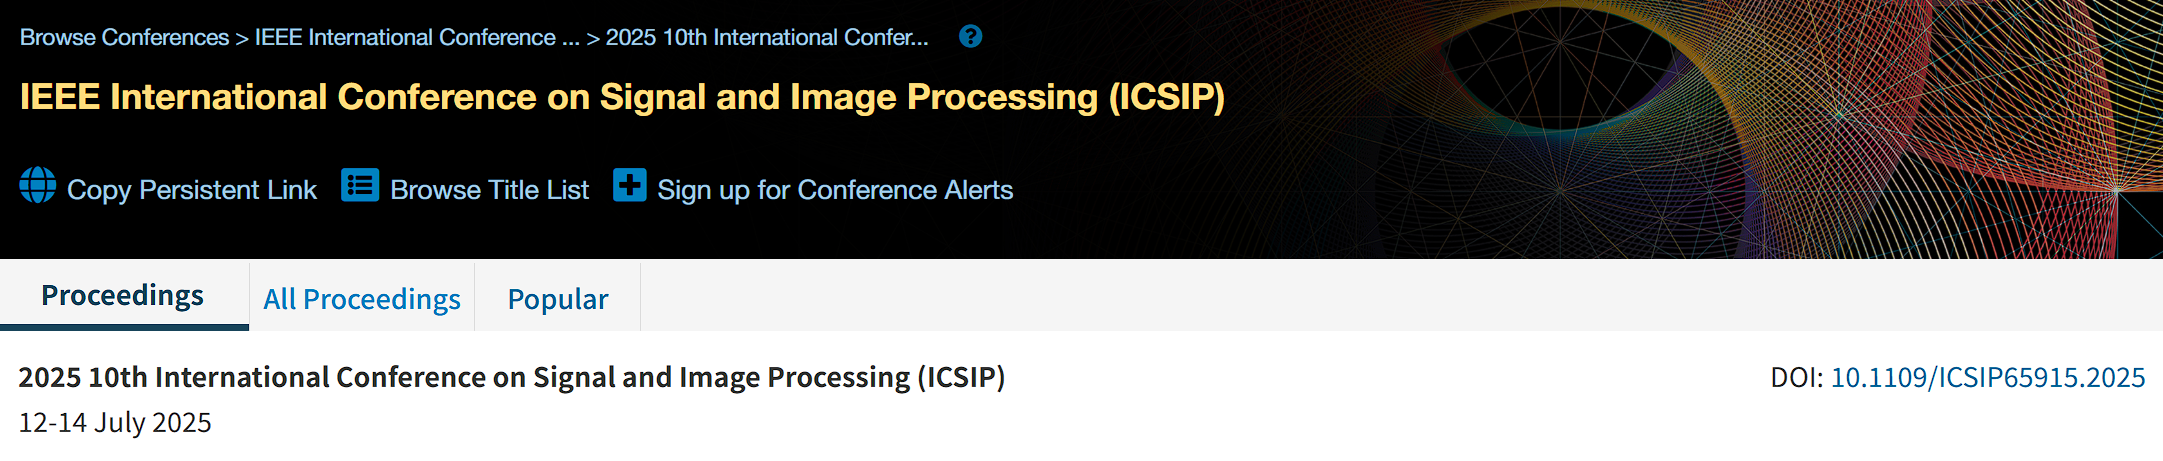Switch to the All Proceedings tab
Screen dimensions: 2163x461
(x=361, y=299)
